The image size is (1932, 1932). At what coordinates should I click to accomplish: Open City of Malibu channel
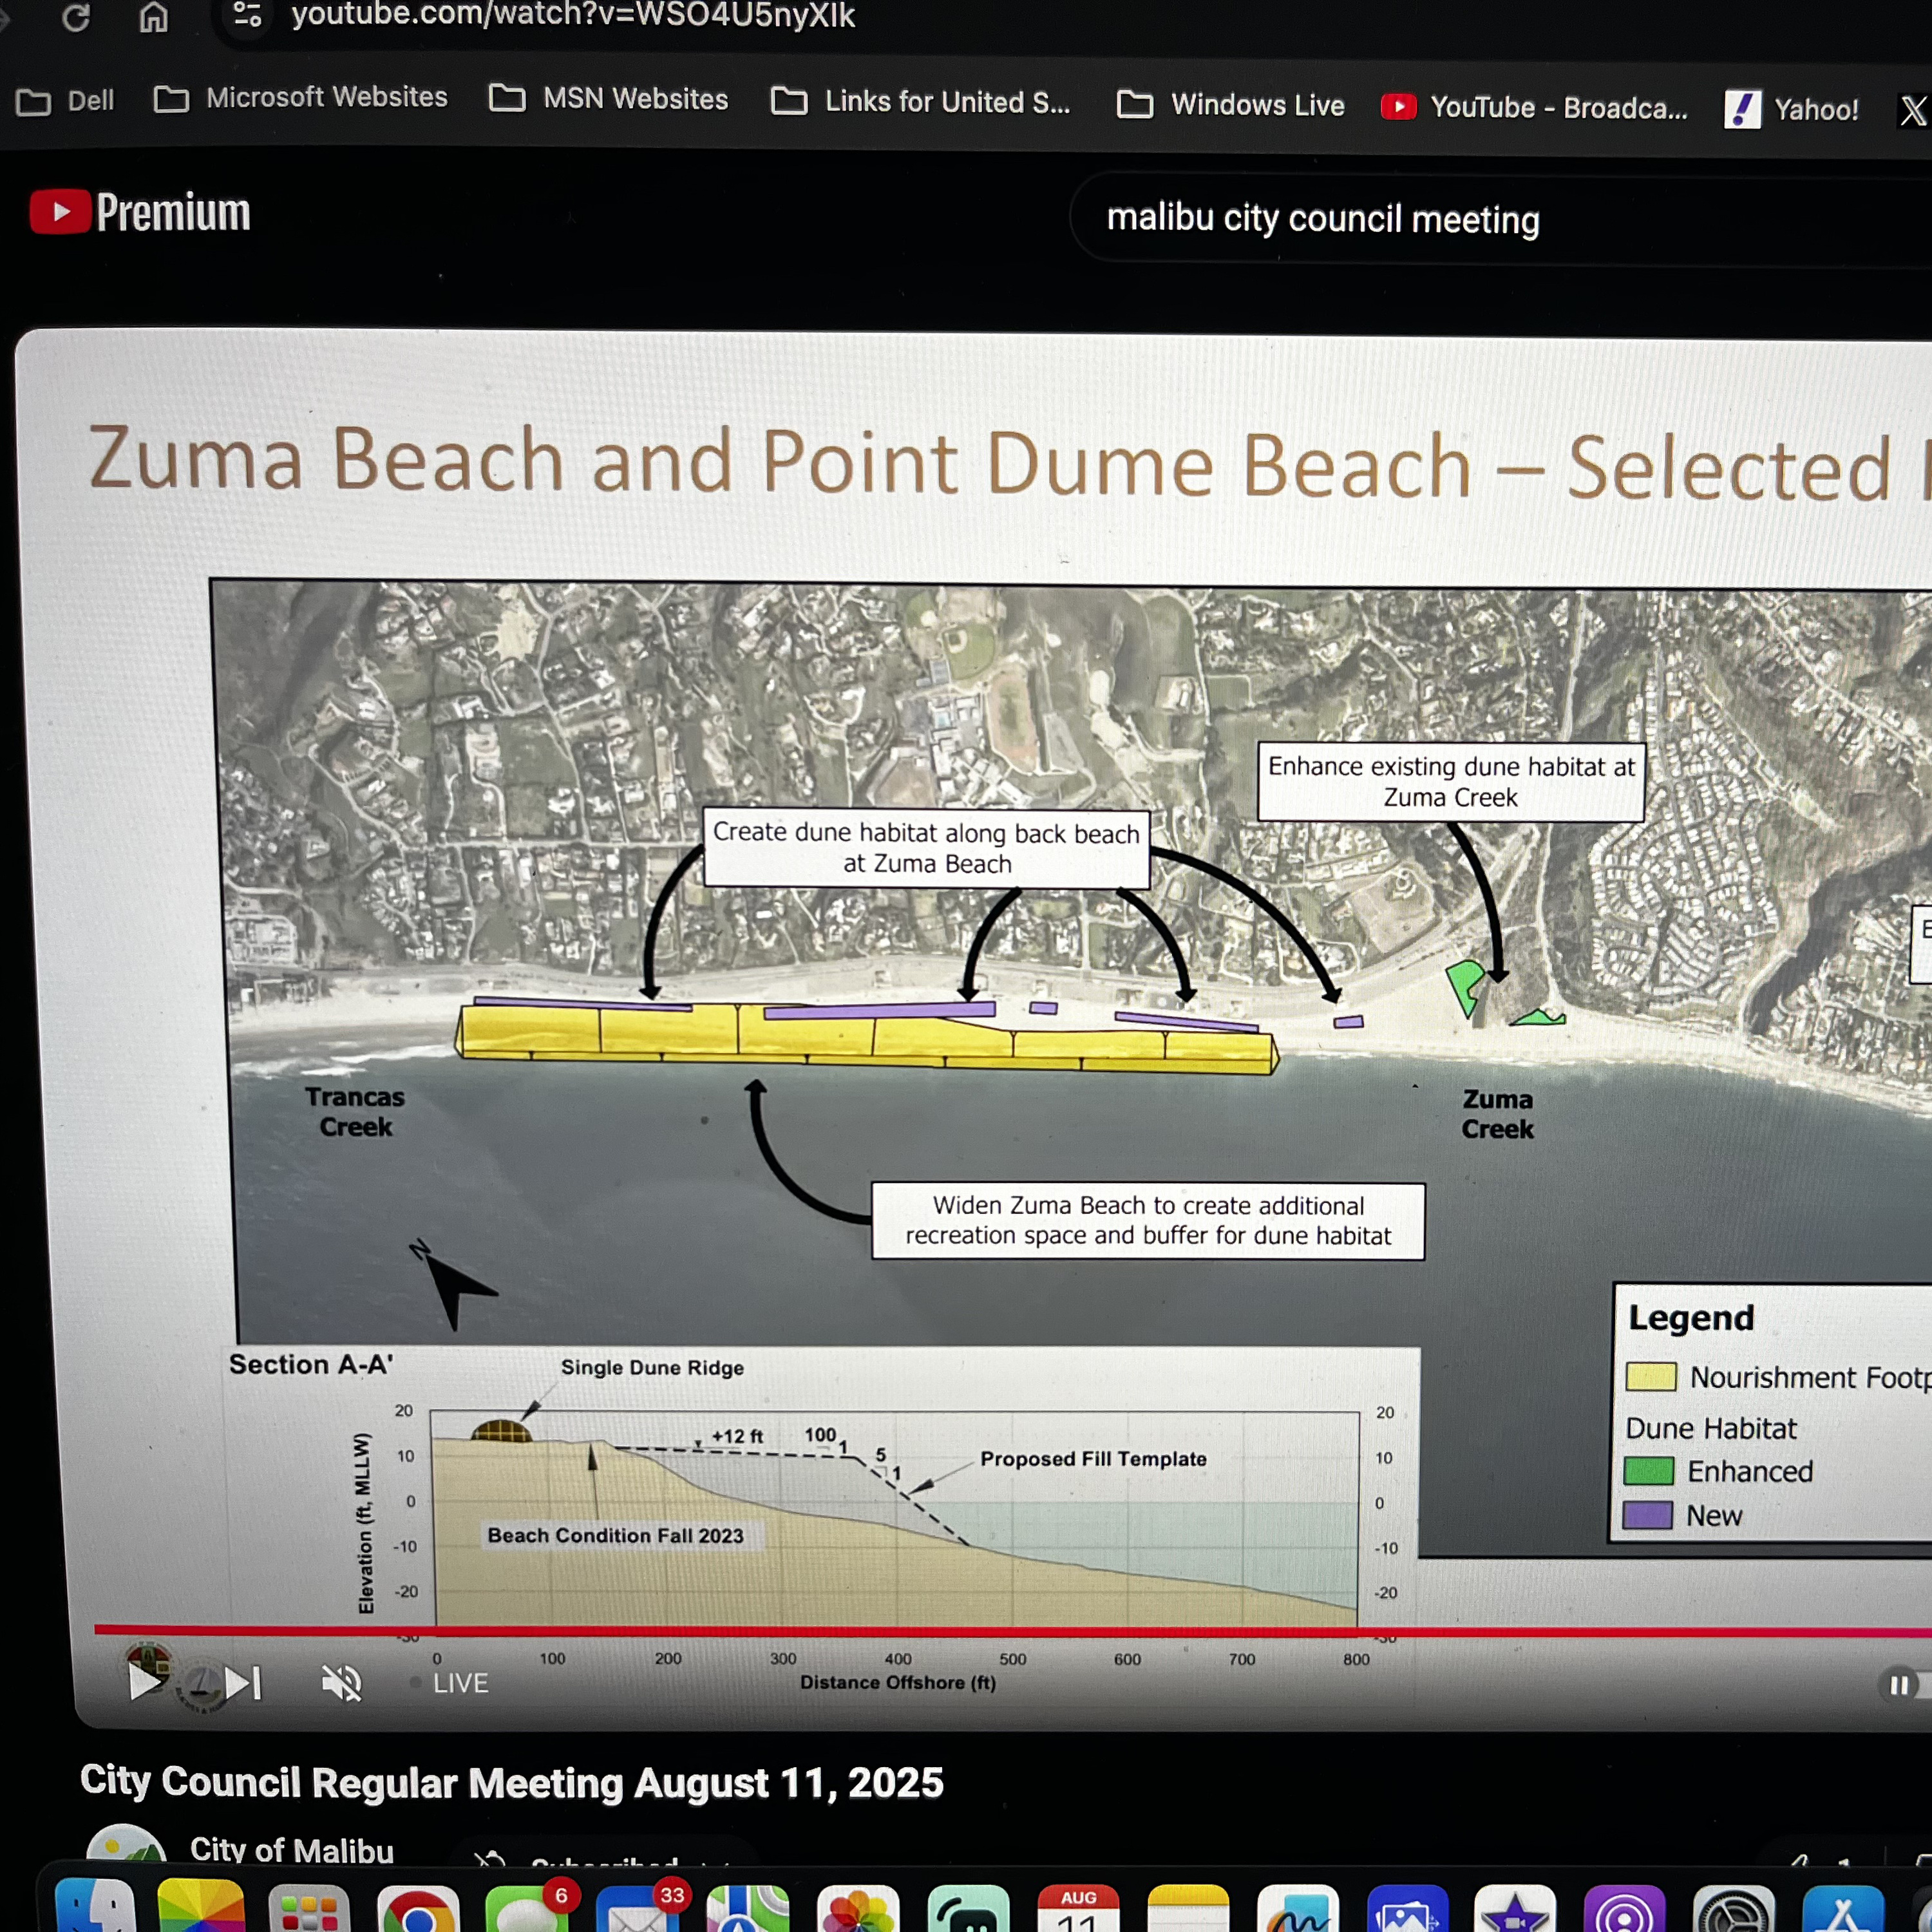(291, 1850)
